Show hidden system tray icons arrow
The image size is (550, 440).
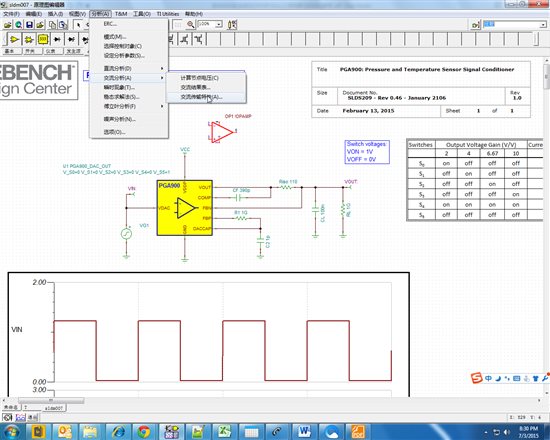pos(486,432)
